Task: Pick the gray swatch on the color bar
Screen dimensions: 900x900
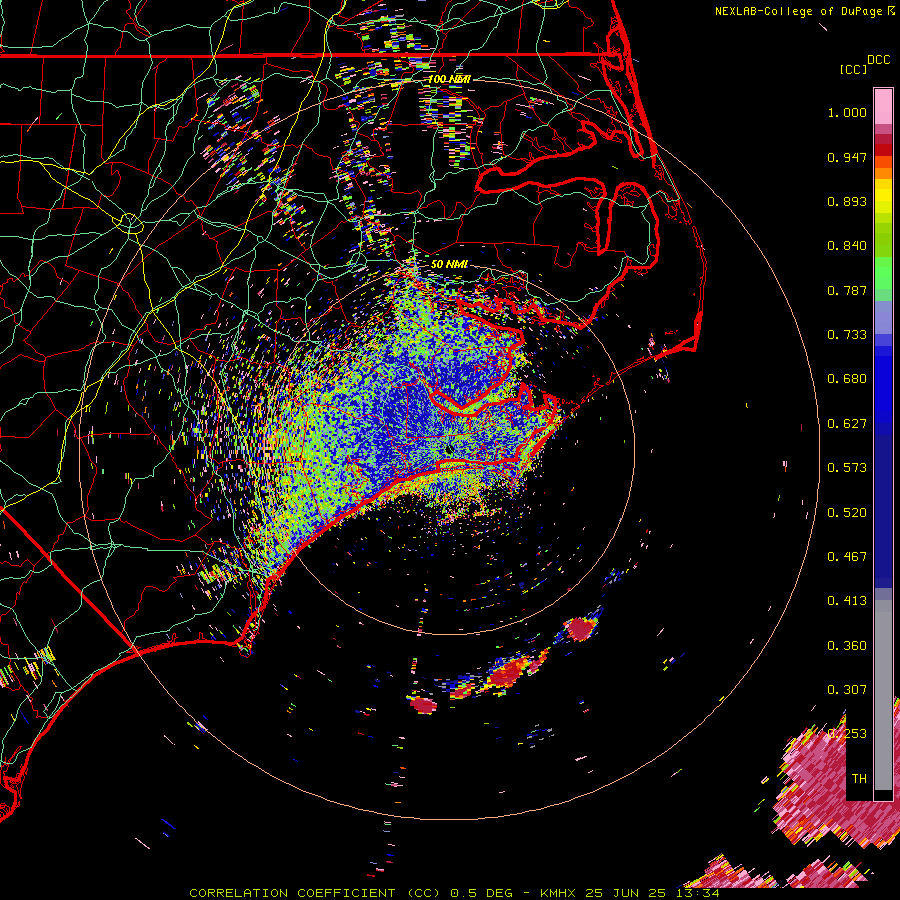Action: point(883,695)
